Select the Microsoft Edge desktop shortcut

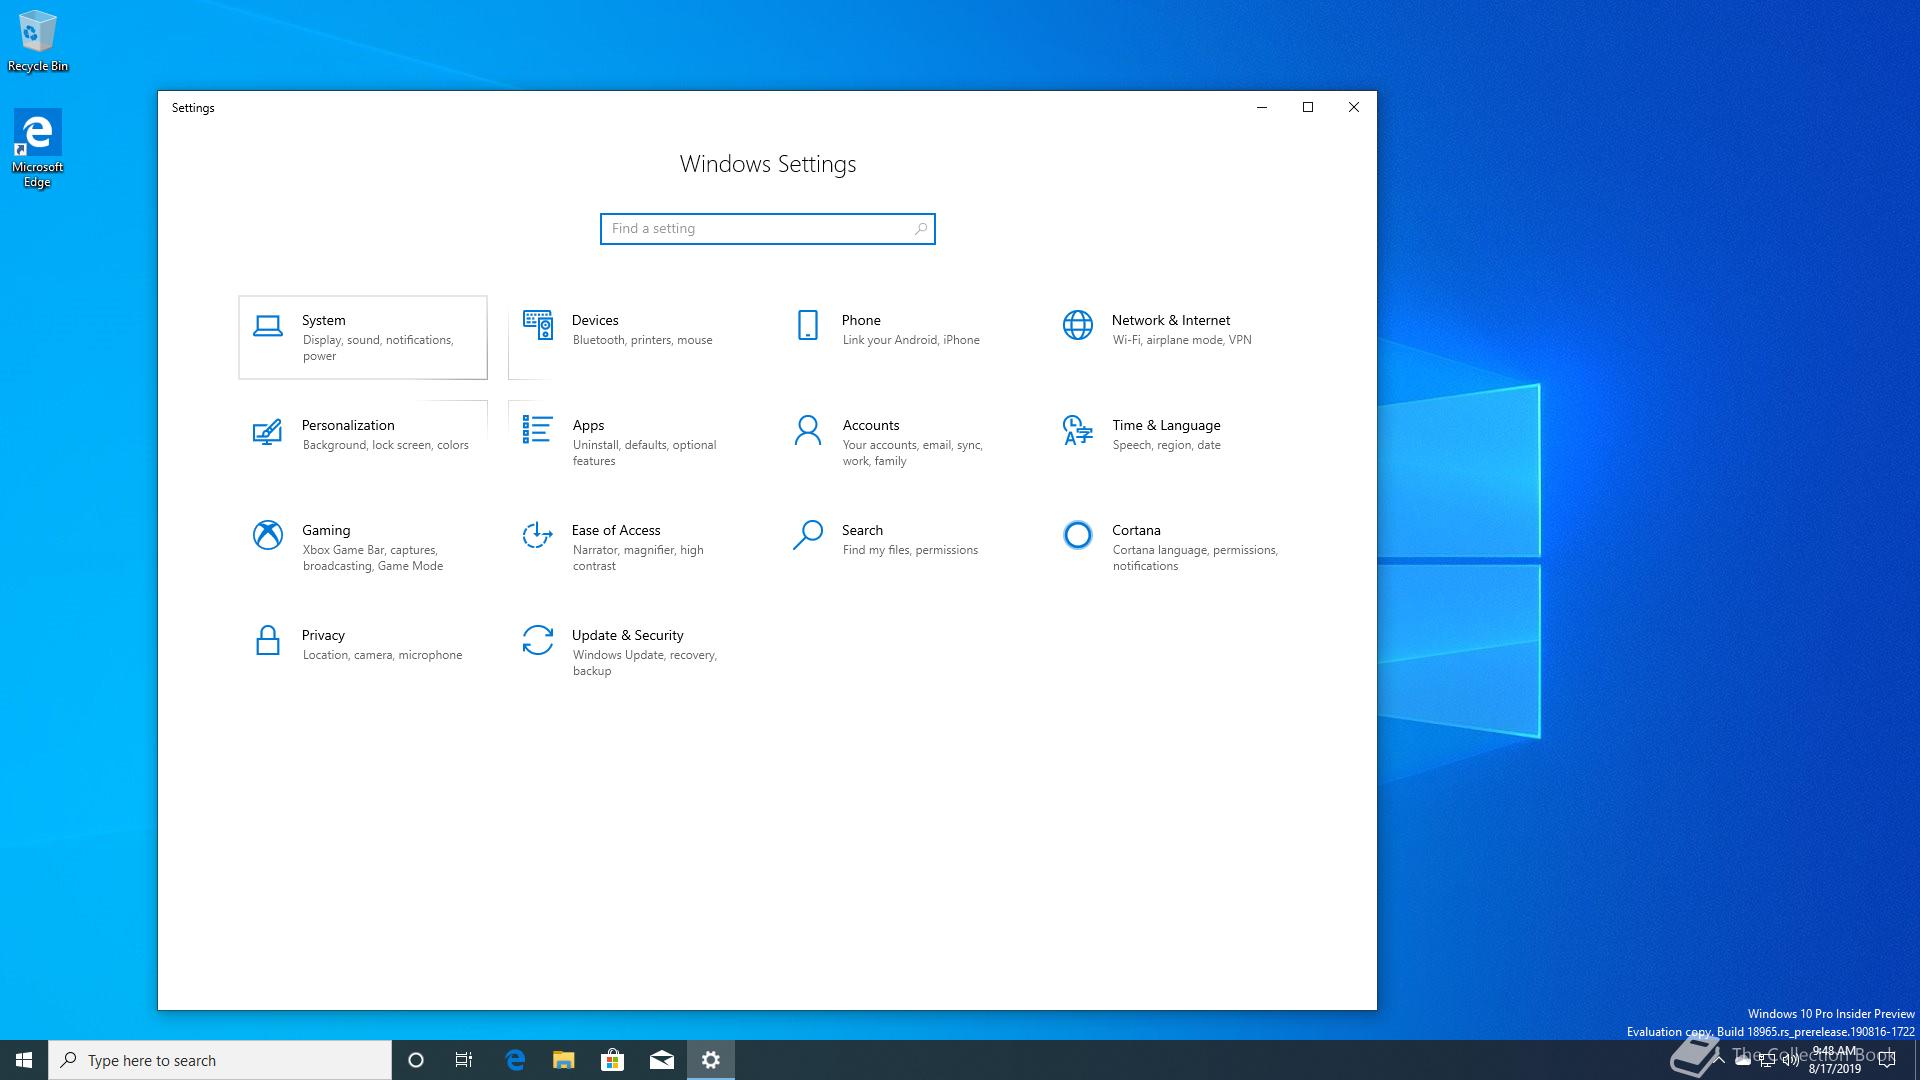(x=38, y=148)
